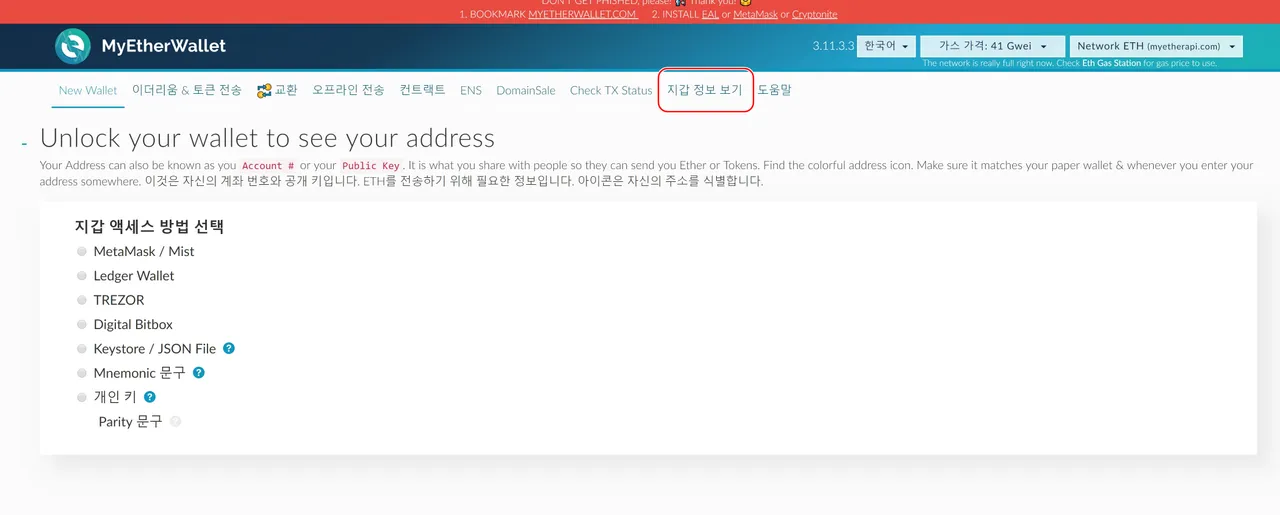Open help icon next to Keystore / JSON File

pyautogui.click(x=229, y=348)
